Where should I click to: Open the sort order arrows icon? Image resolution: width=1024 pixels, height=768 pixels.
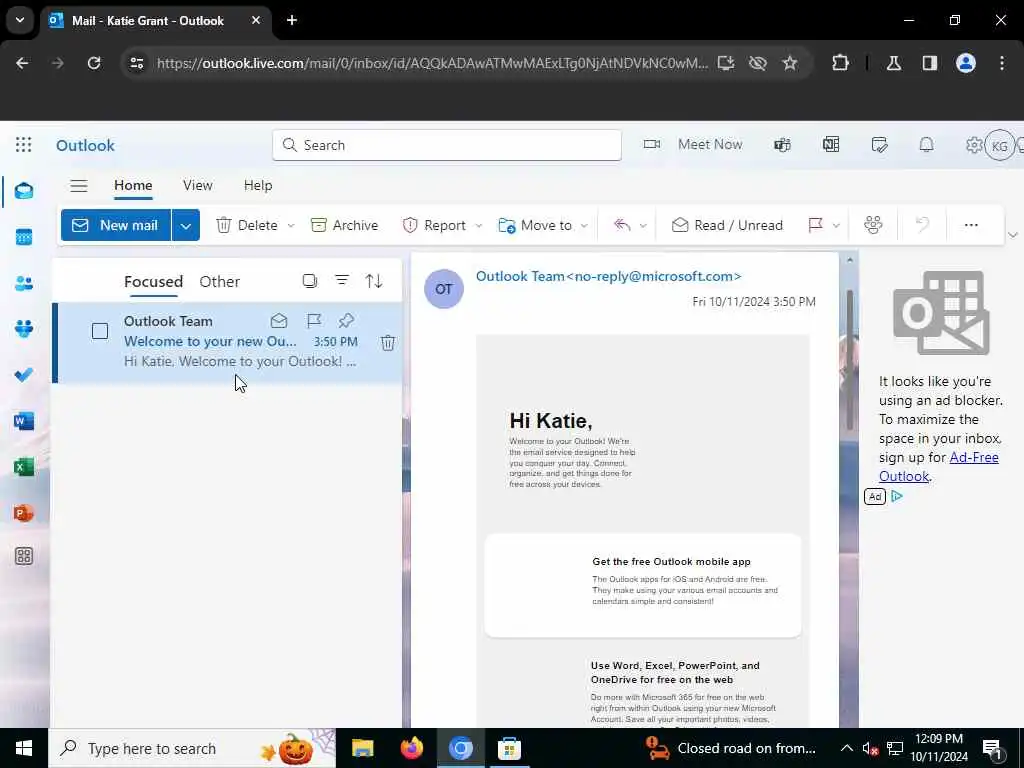click(x=374, y=281)
